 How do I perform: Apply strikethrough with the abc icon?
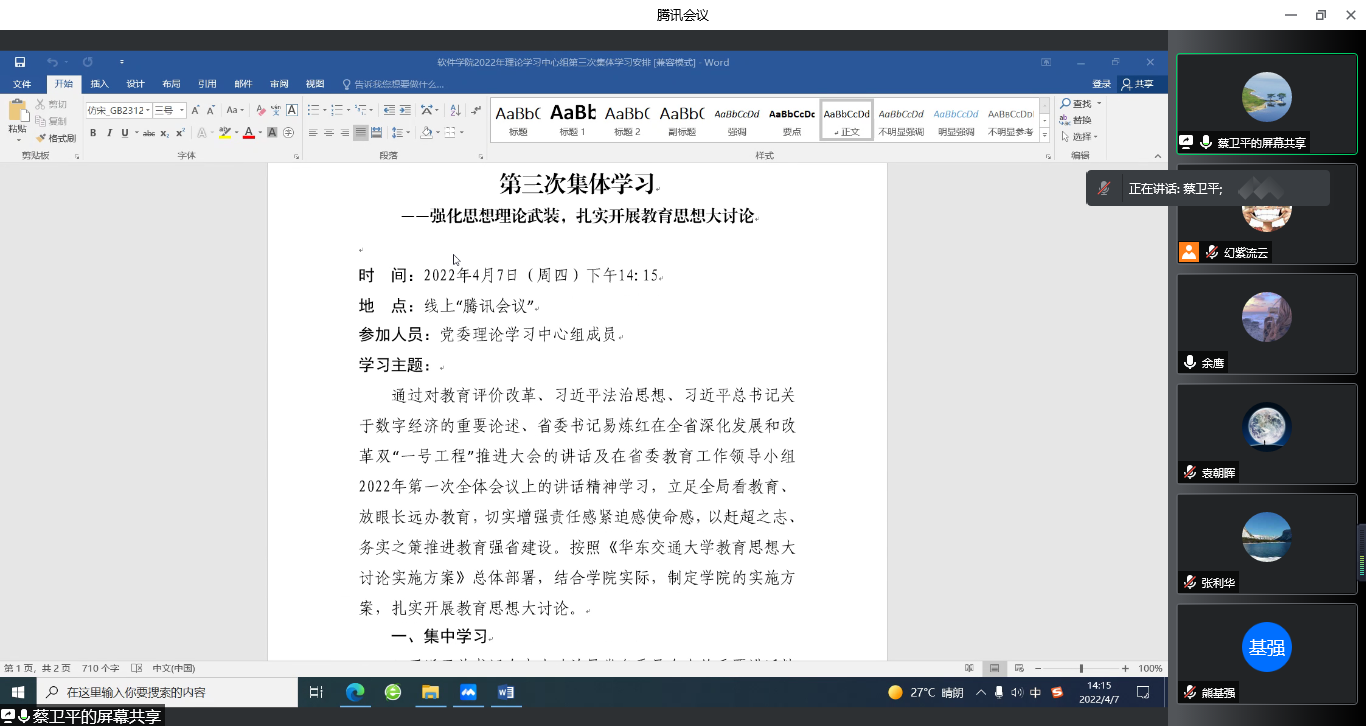click(149, 133)
